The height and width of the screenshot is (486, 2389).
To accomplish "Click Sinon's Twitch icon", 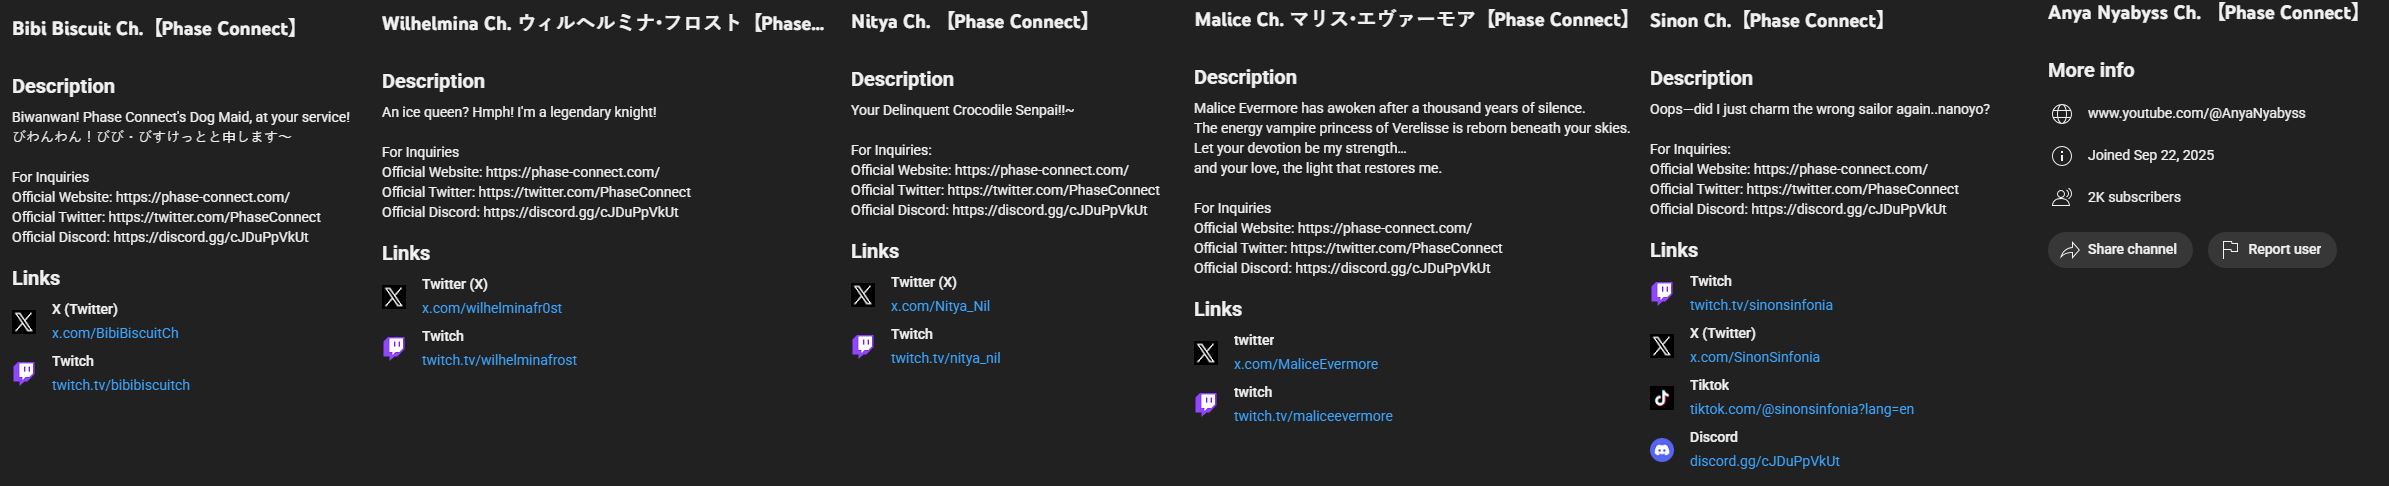I will (1662, 293).
